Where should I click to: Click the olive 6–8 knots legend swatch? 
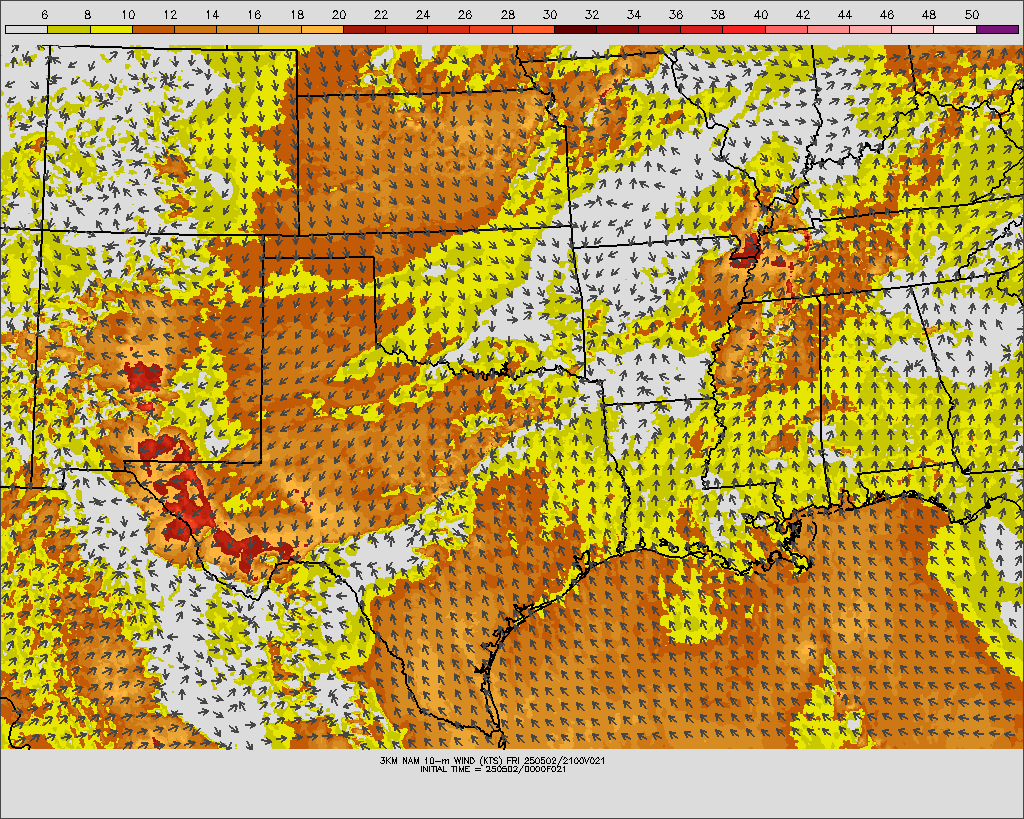(69, 29)
